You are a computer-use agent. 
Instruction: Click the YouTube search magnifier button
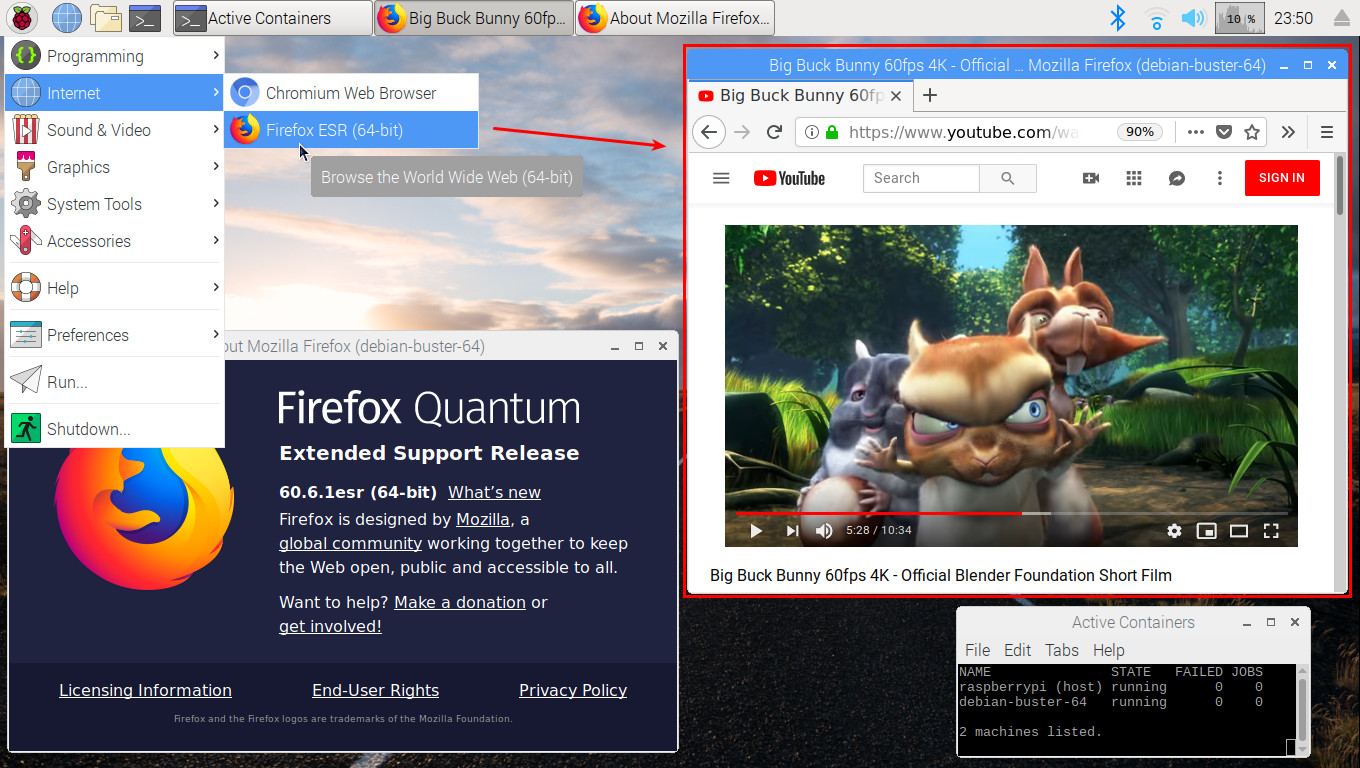click(x=1008, y=178)
